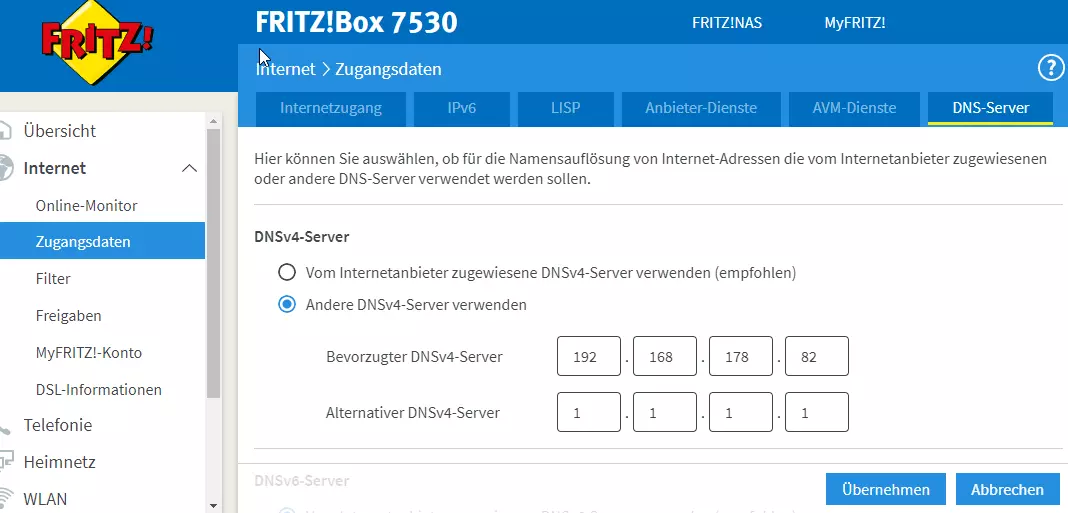Click alternative DNS first octet field

588,412
